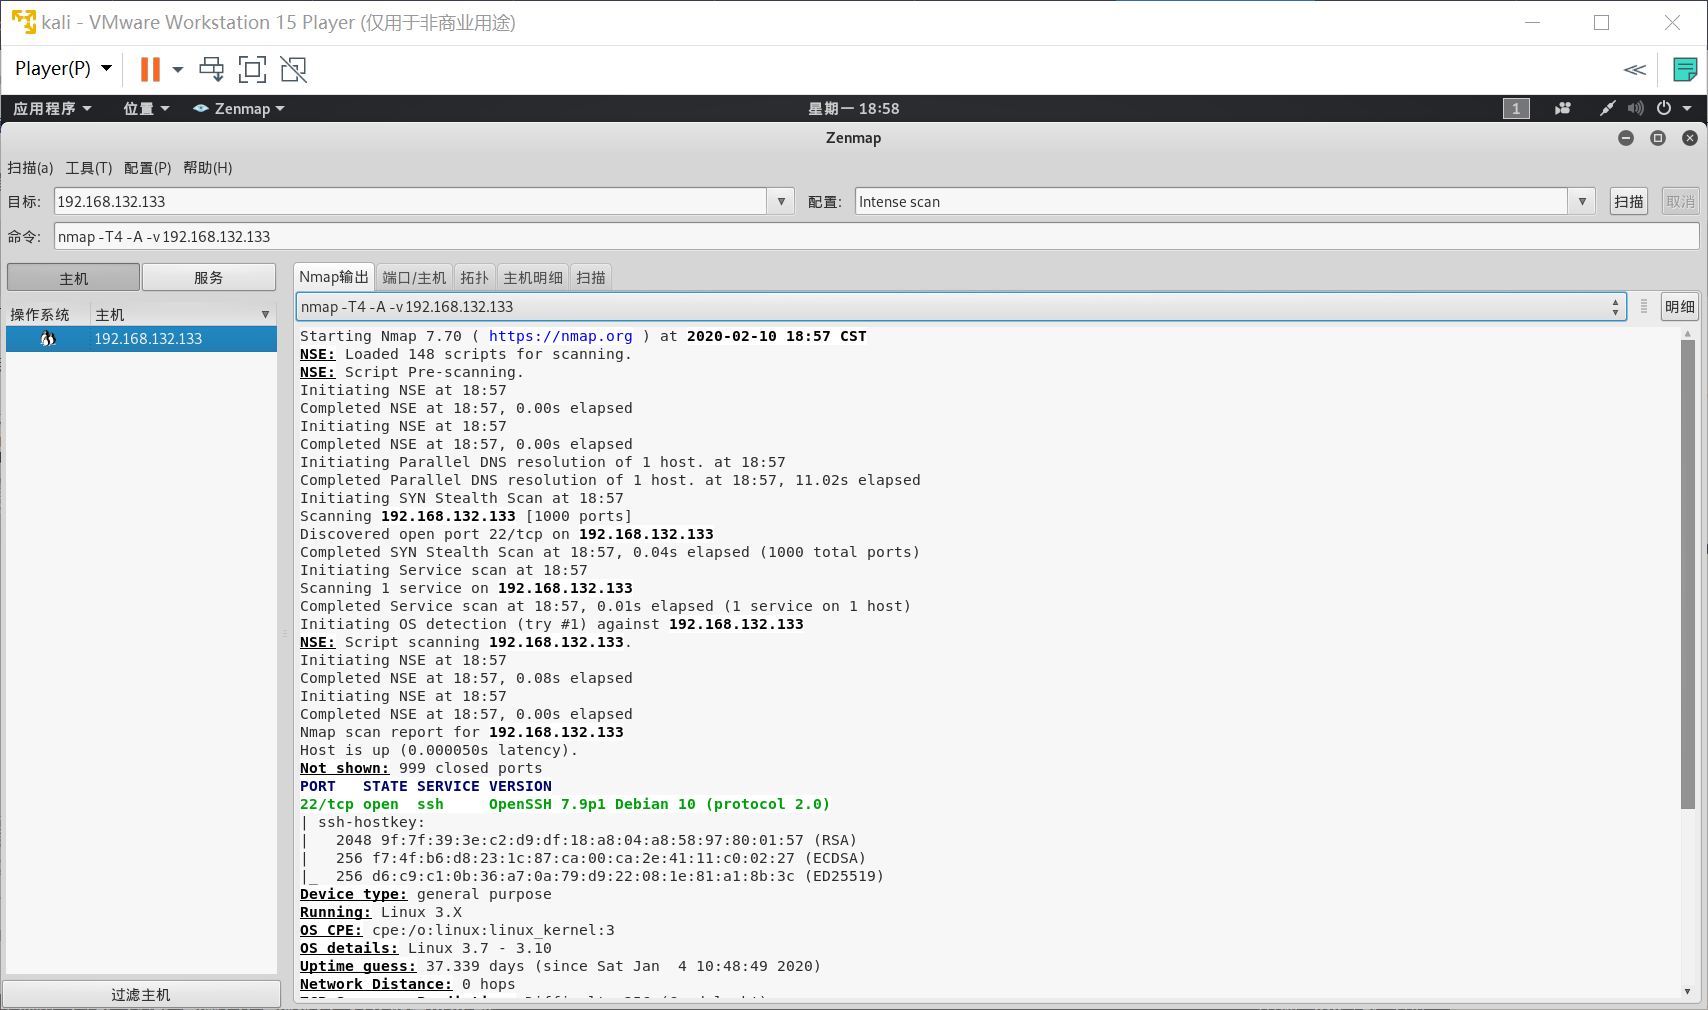Select host 192.168.132.133 in host list
The width and height of the screenshot is (1708, 1010).
[148, 338]
